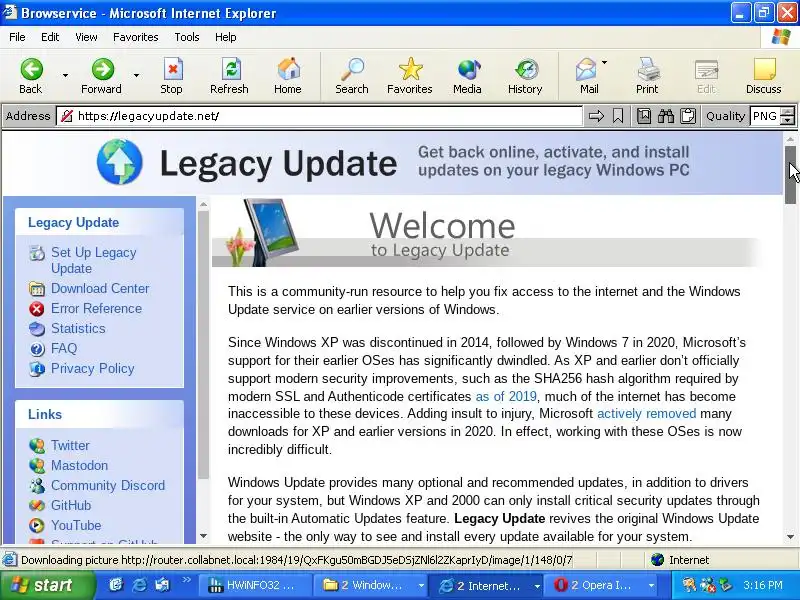This screenshot has height=600, width=800.
Task: Open the Twitter link
Action: click(70, 445)
